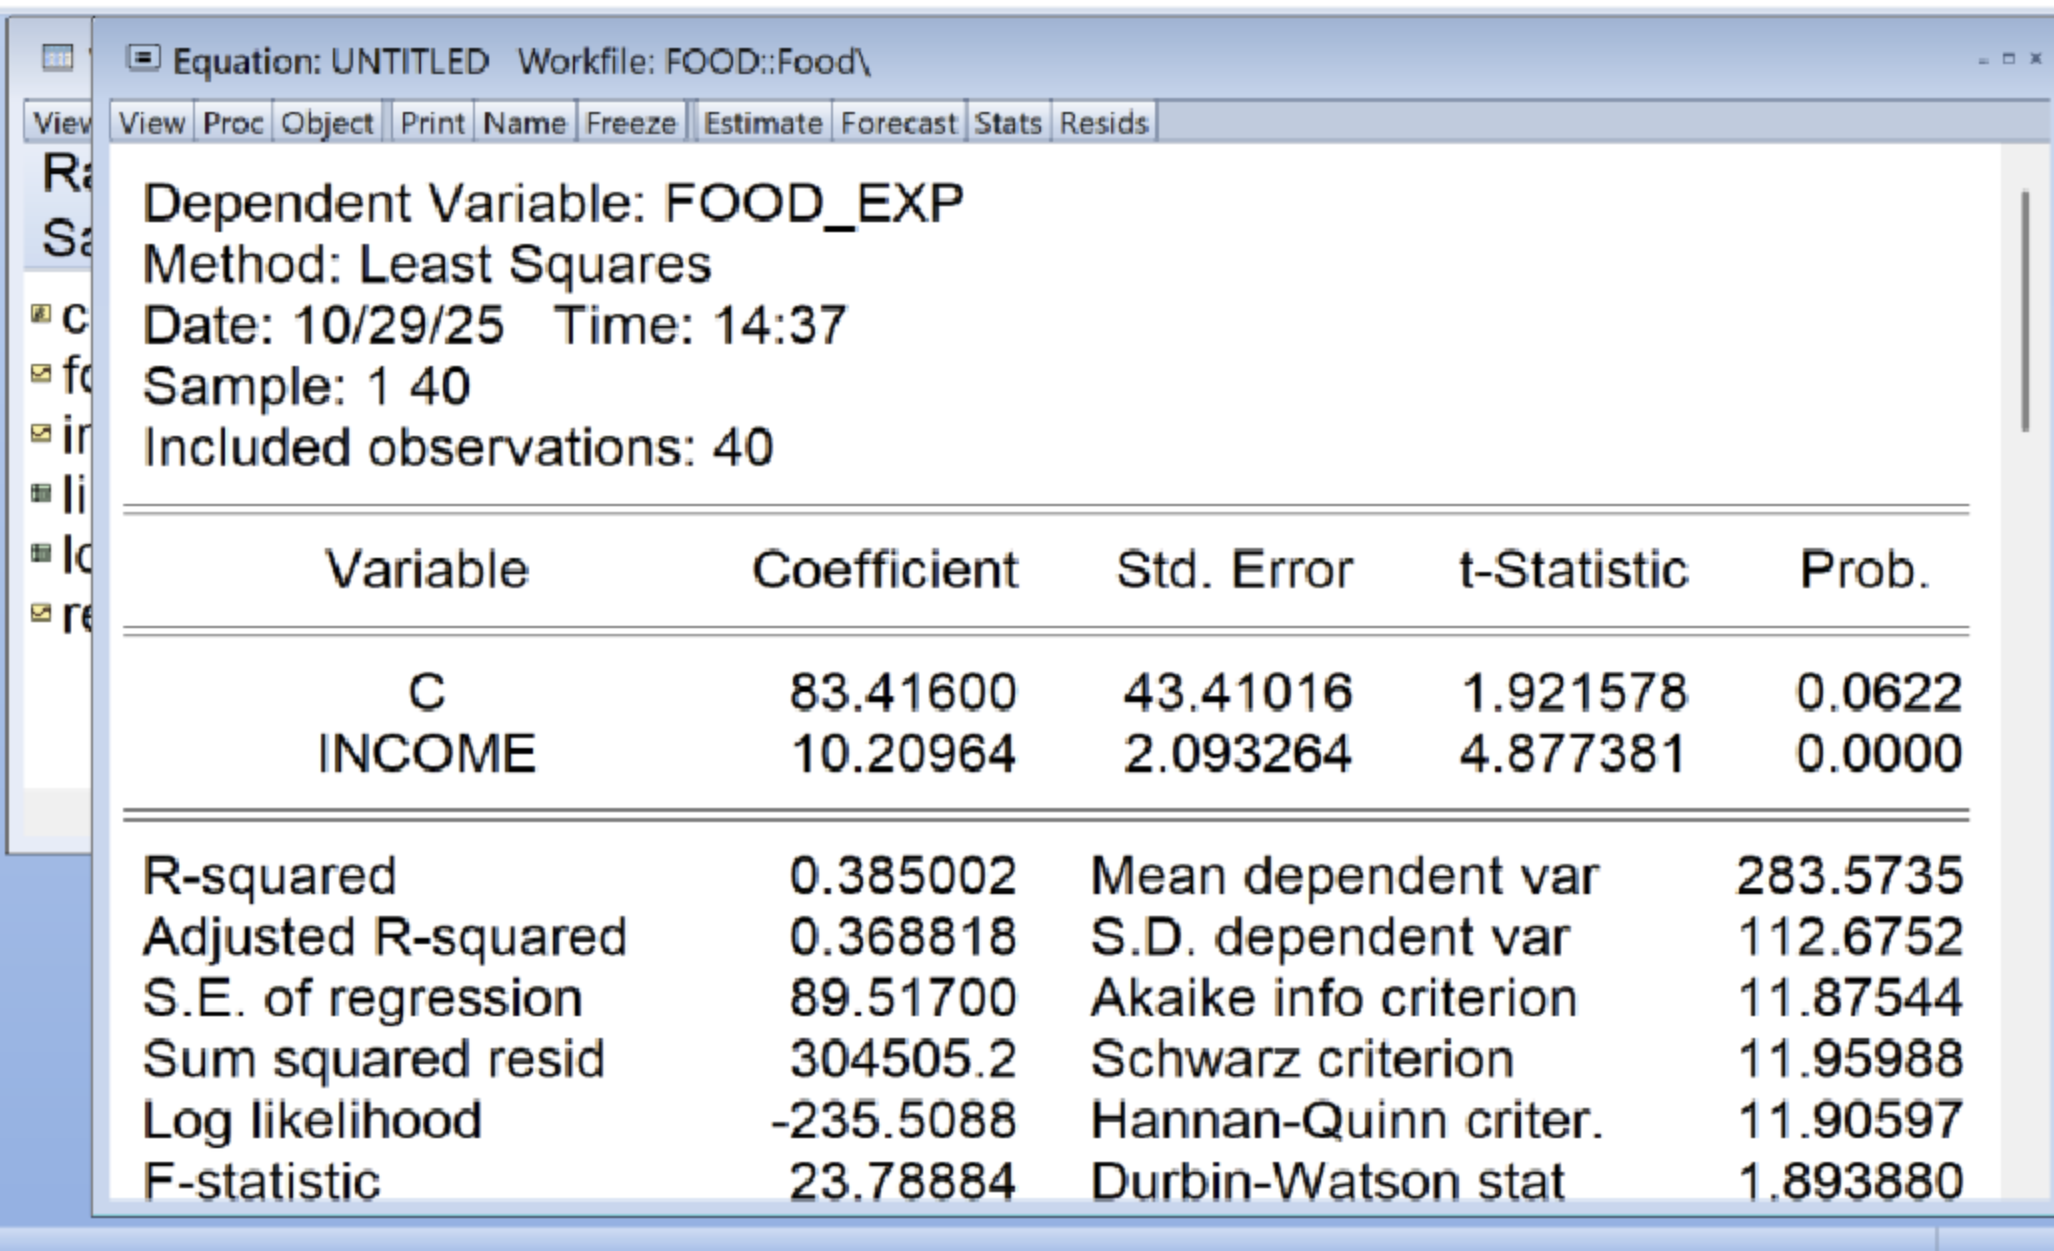Image resolution: width=2054 pixels, height=1251 pixels.
Task: Show residuals with the Resids button
Action: [x=1103, y=123]
